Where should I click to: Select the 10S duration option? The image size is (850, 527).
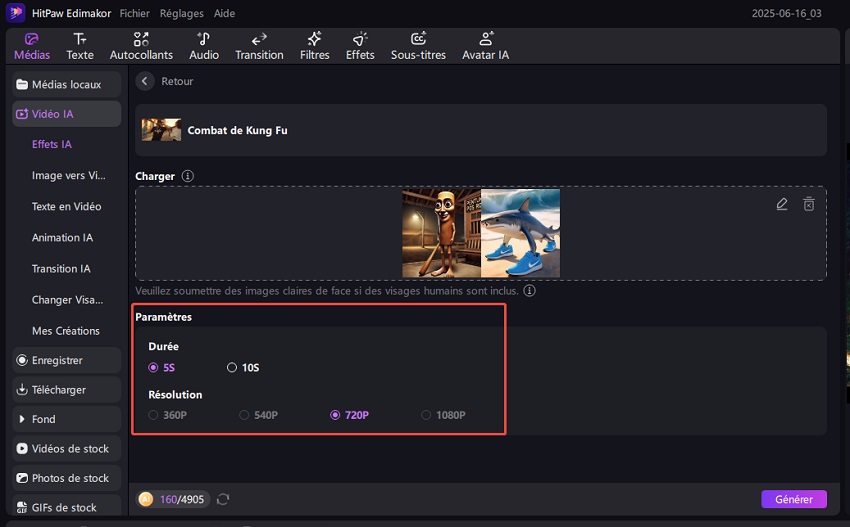click(x=233, y=368)
